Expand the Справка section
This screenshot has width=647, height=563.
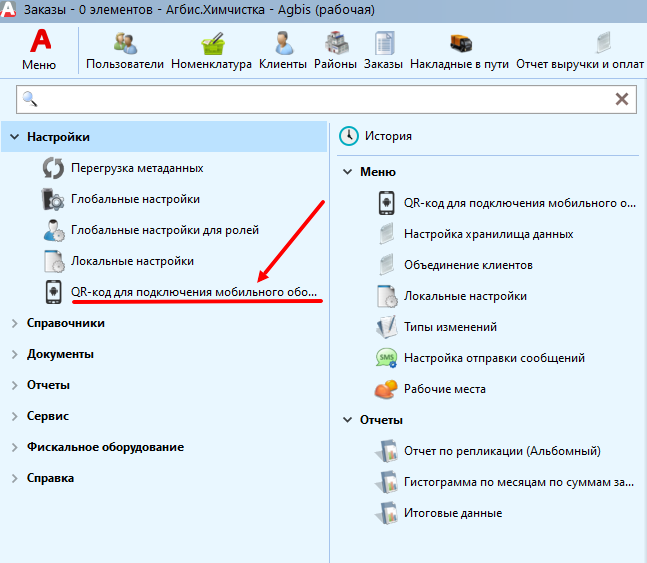(14, 478)
